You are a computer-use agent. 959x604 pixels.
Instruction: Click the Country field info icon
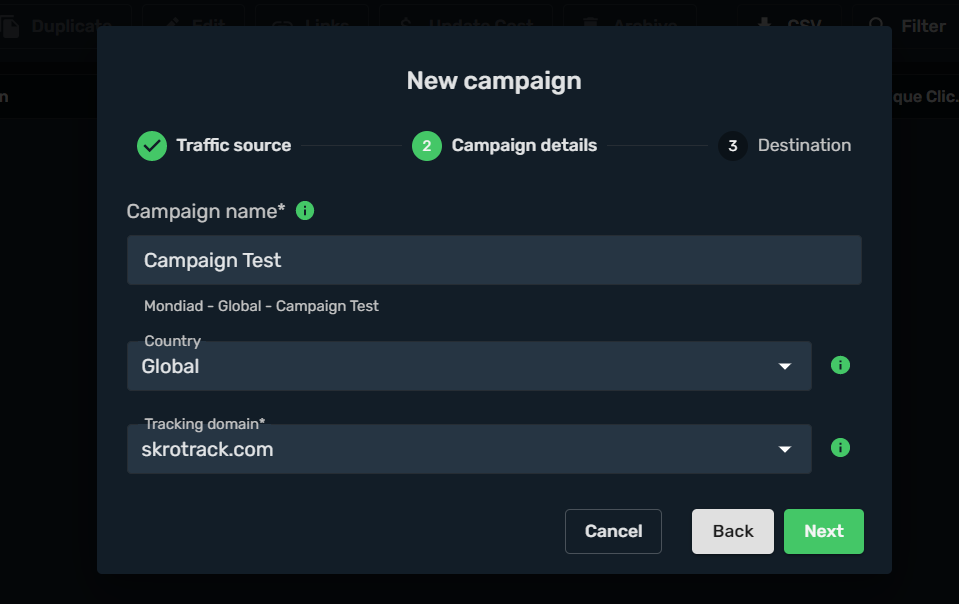[x=841, y=365]
